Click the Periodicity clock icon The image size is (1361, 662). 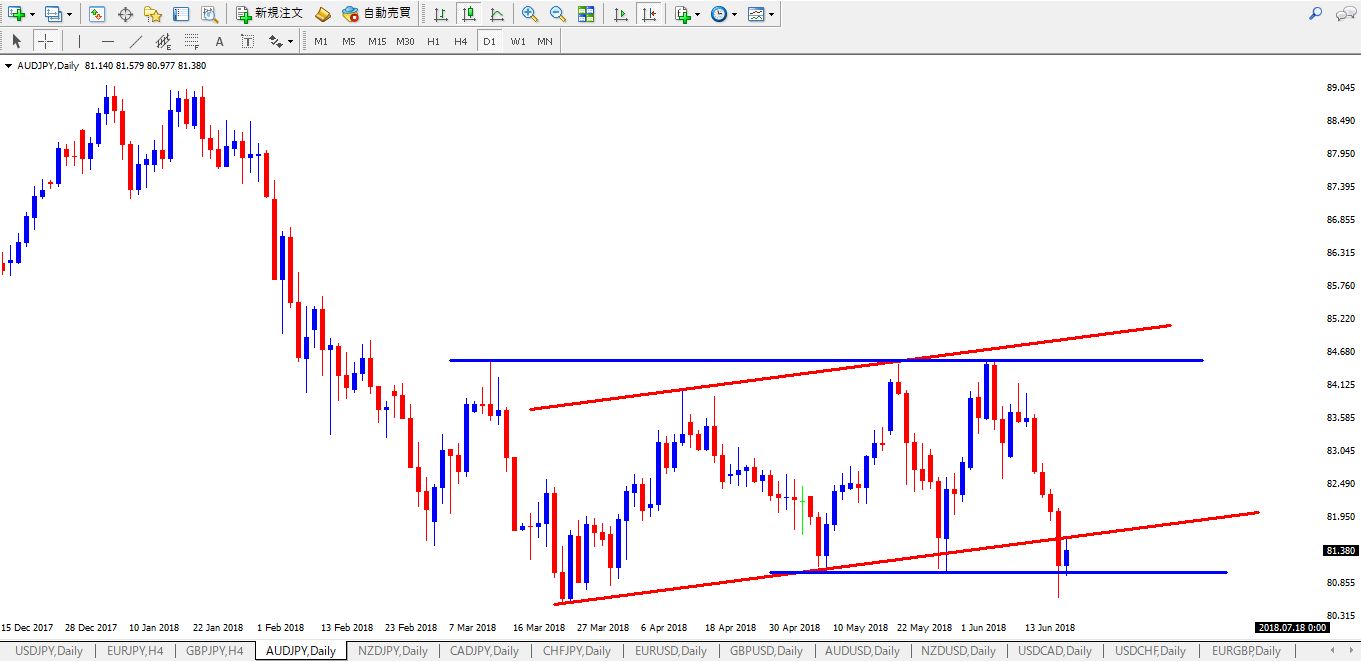(x=719, y=14)
